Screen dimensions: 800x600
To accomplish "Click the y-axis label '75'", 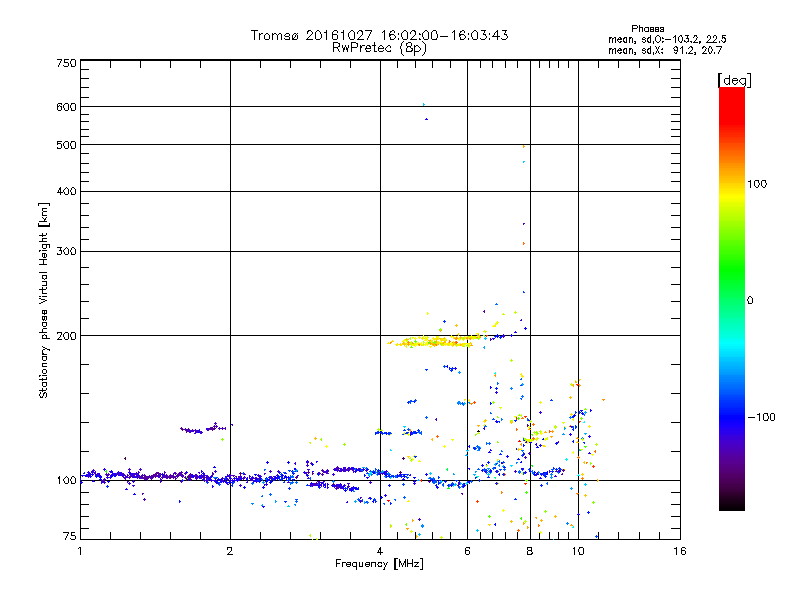I will click(70, 536).
